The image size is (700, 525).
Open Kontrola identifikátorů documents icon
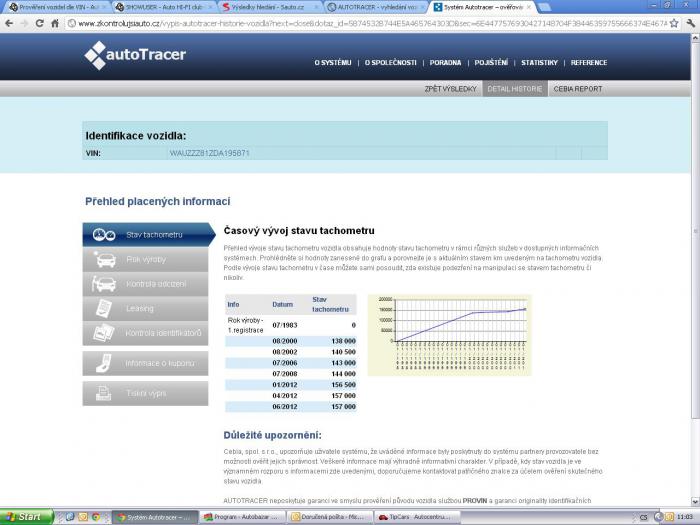105,333
